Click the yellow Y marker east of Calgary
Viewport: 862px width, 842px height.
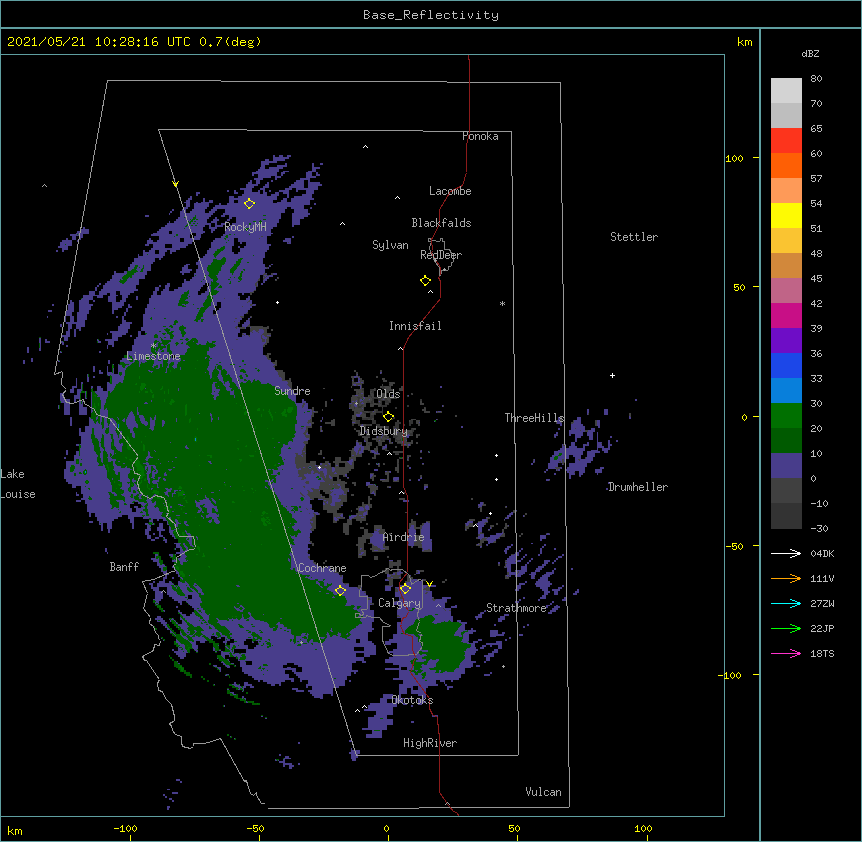tap(429, 584)
